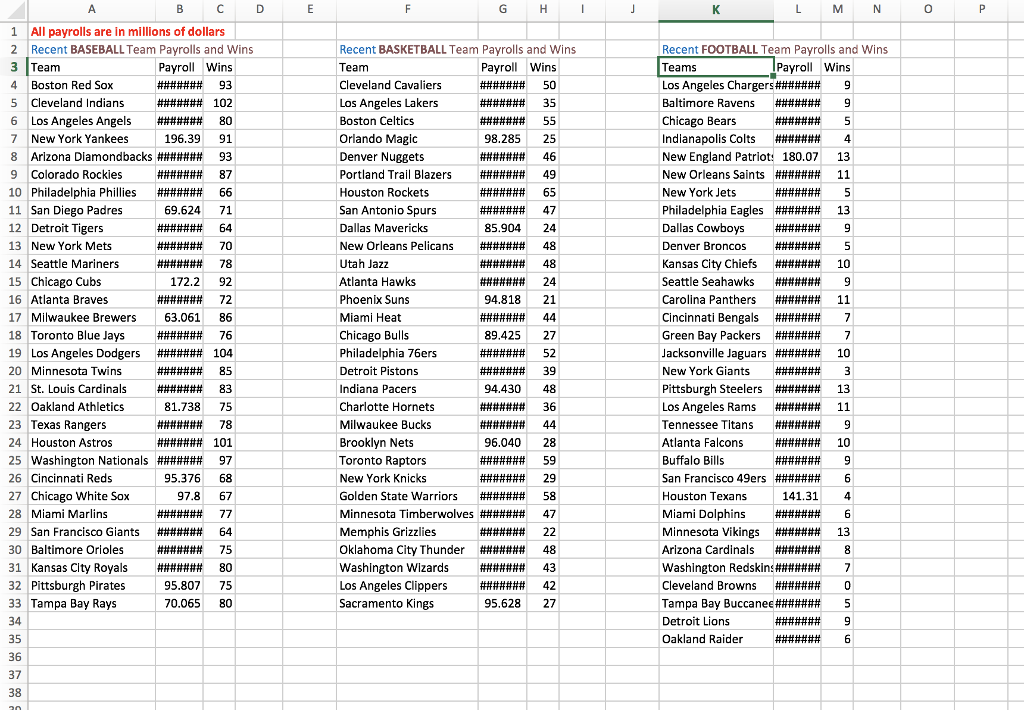Select the football 'Payroll' header cell
Viewport: 1024px width, 710px height.
click(x=797, y=67)
